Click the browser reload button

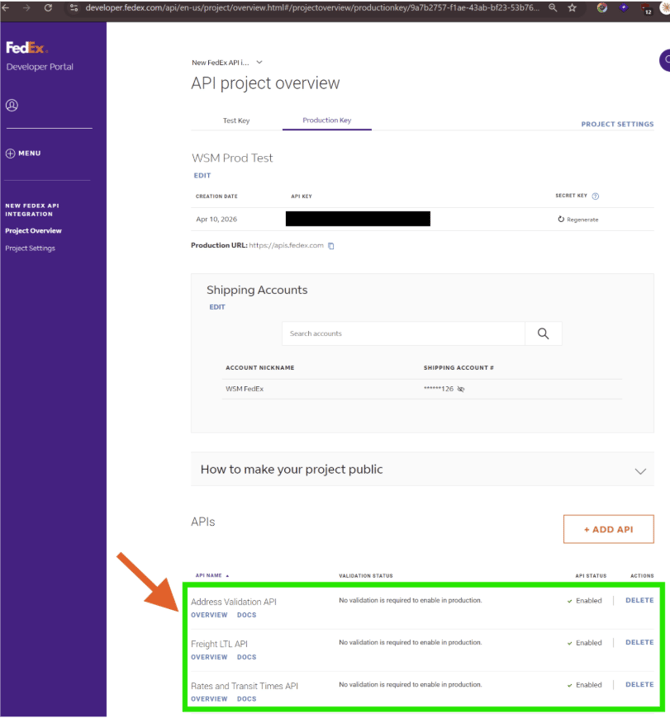point(48,8)
